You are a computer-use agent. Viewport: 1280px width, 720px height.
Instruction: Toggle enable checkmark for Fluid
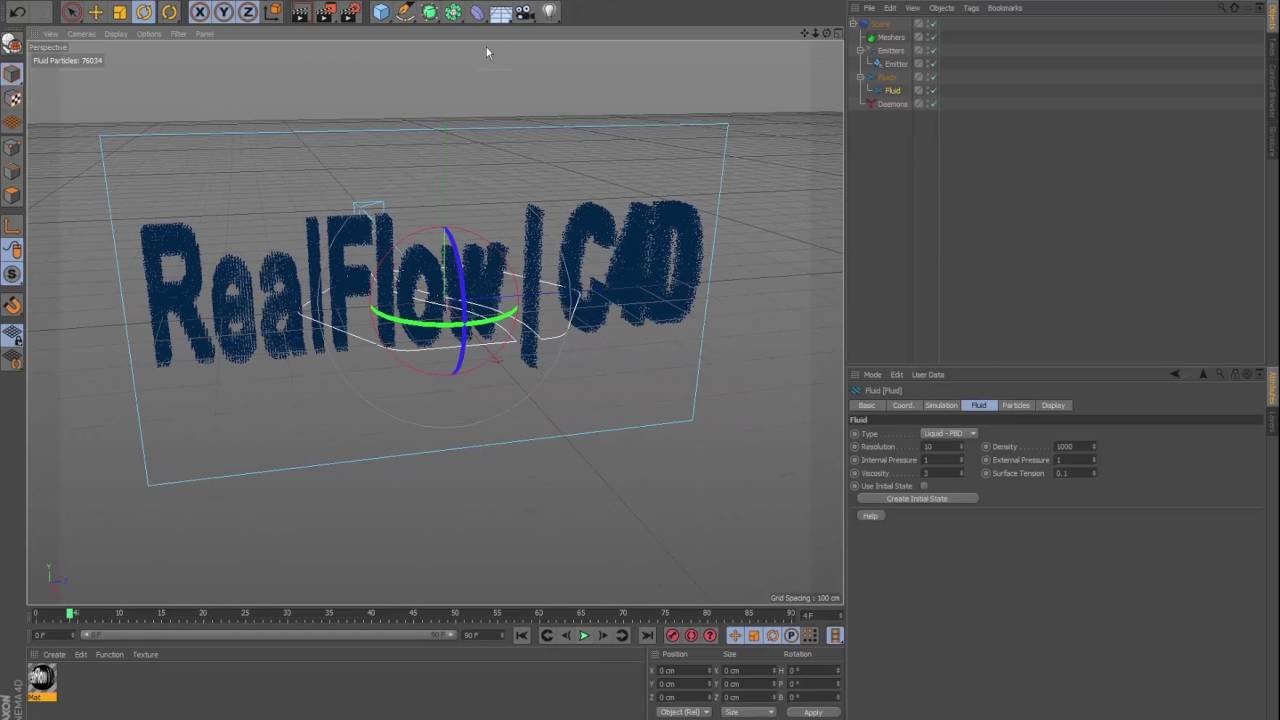pyautogui.click(x=932, y=91)
